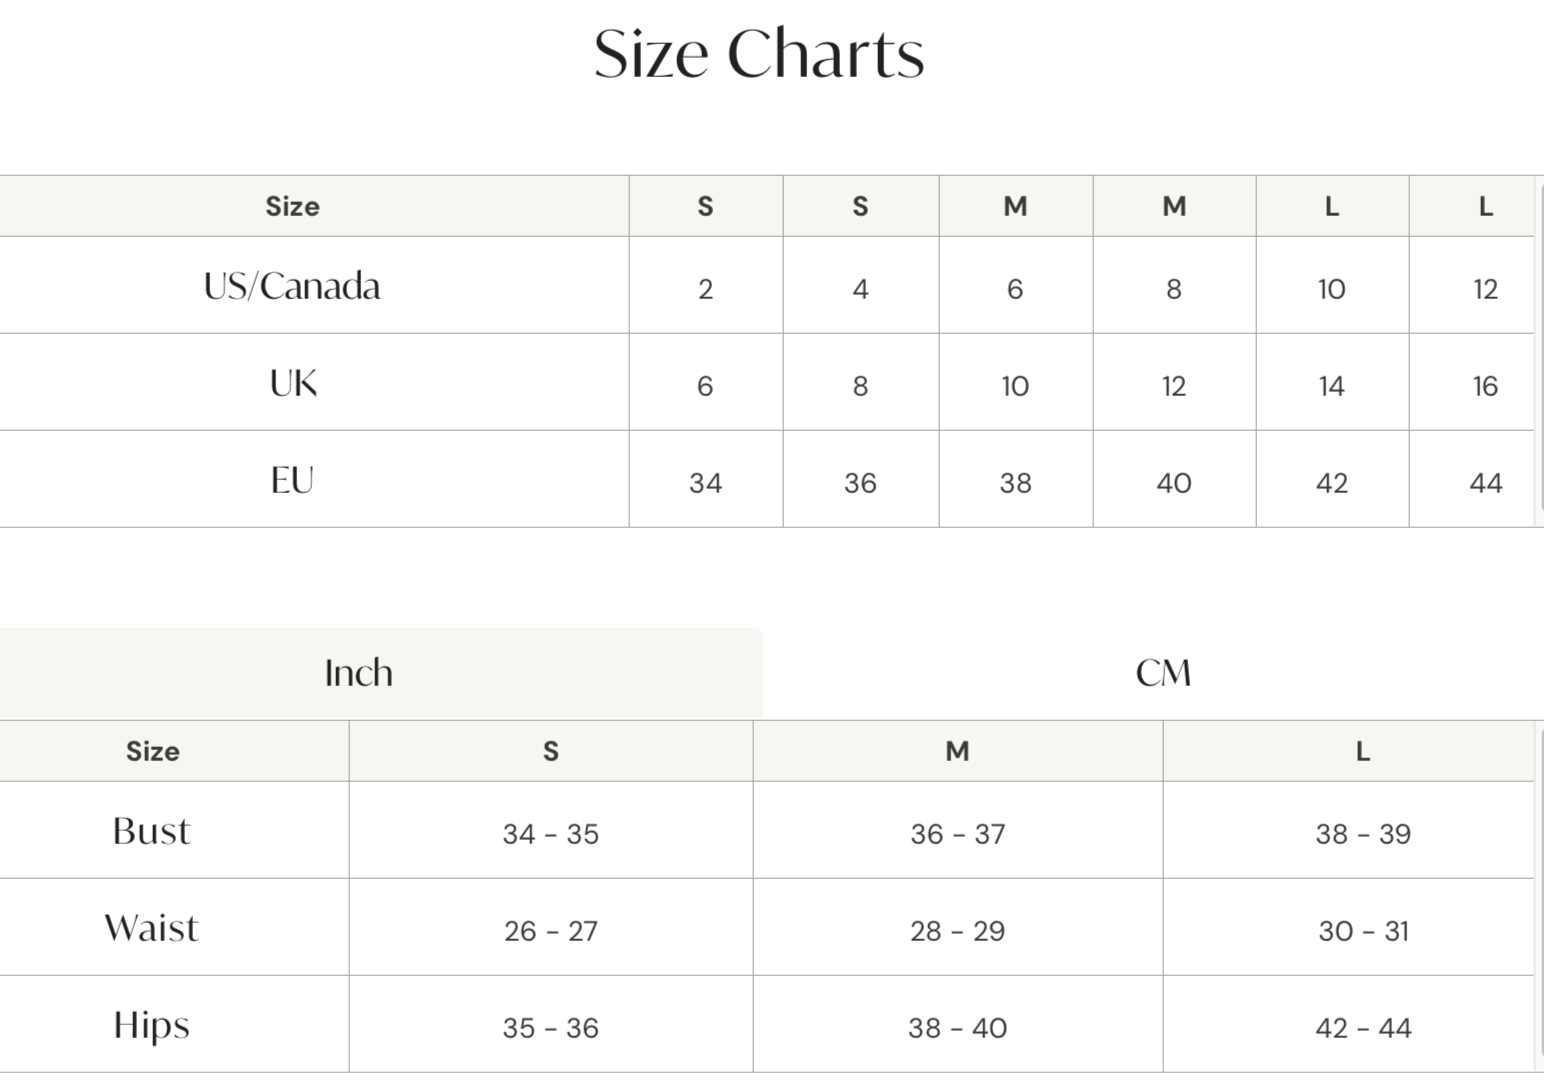The width and height of the screenshot is (1544, 1086).
Task: Click the Hips 35 - 36 measurement cell
Action: [x=550, y=1028]
